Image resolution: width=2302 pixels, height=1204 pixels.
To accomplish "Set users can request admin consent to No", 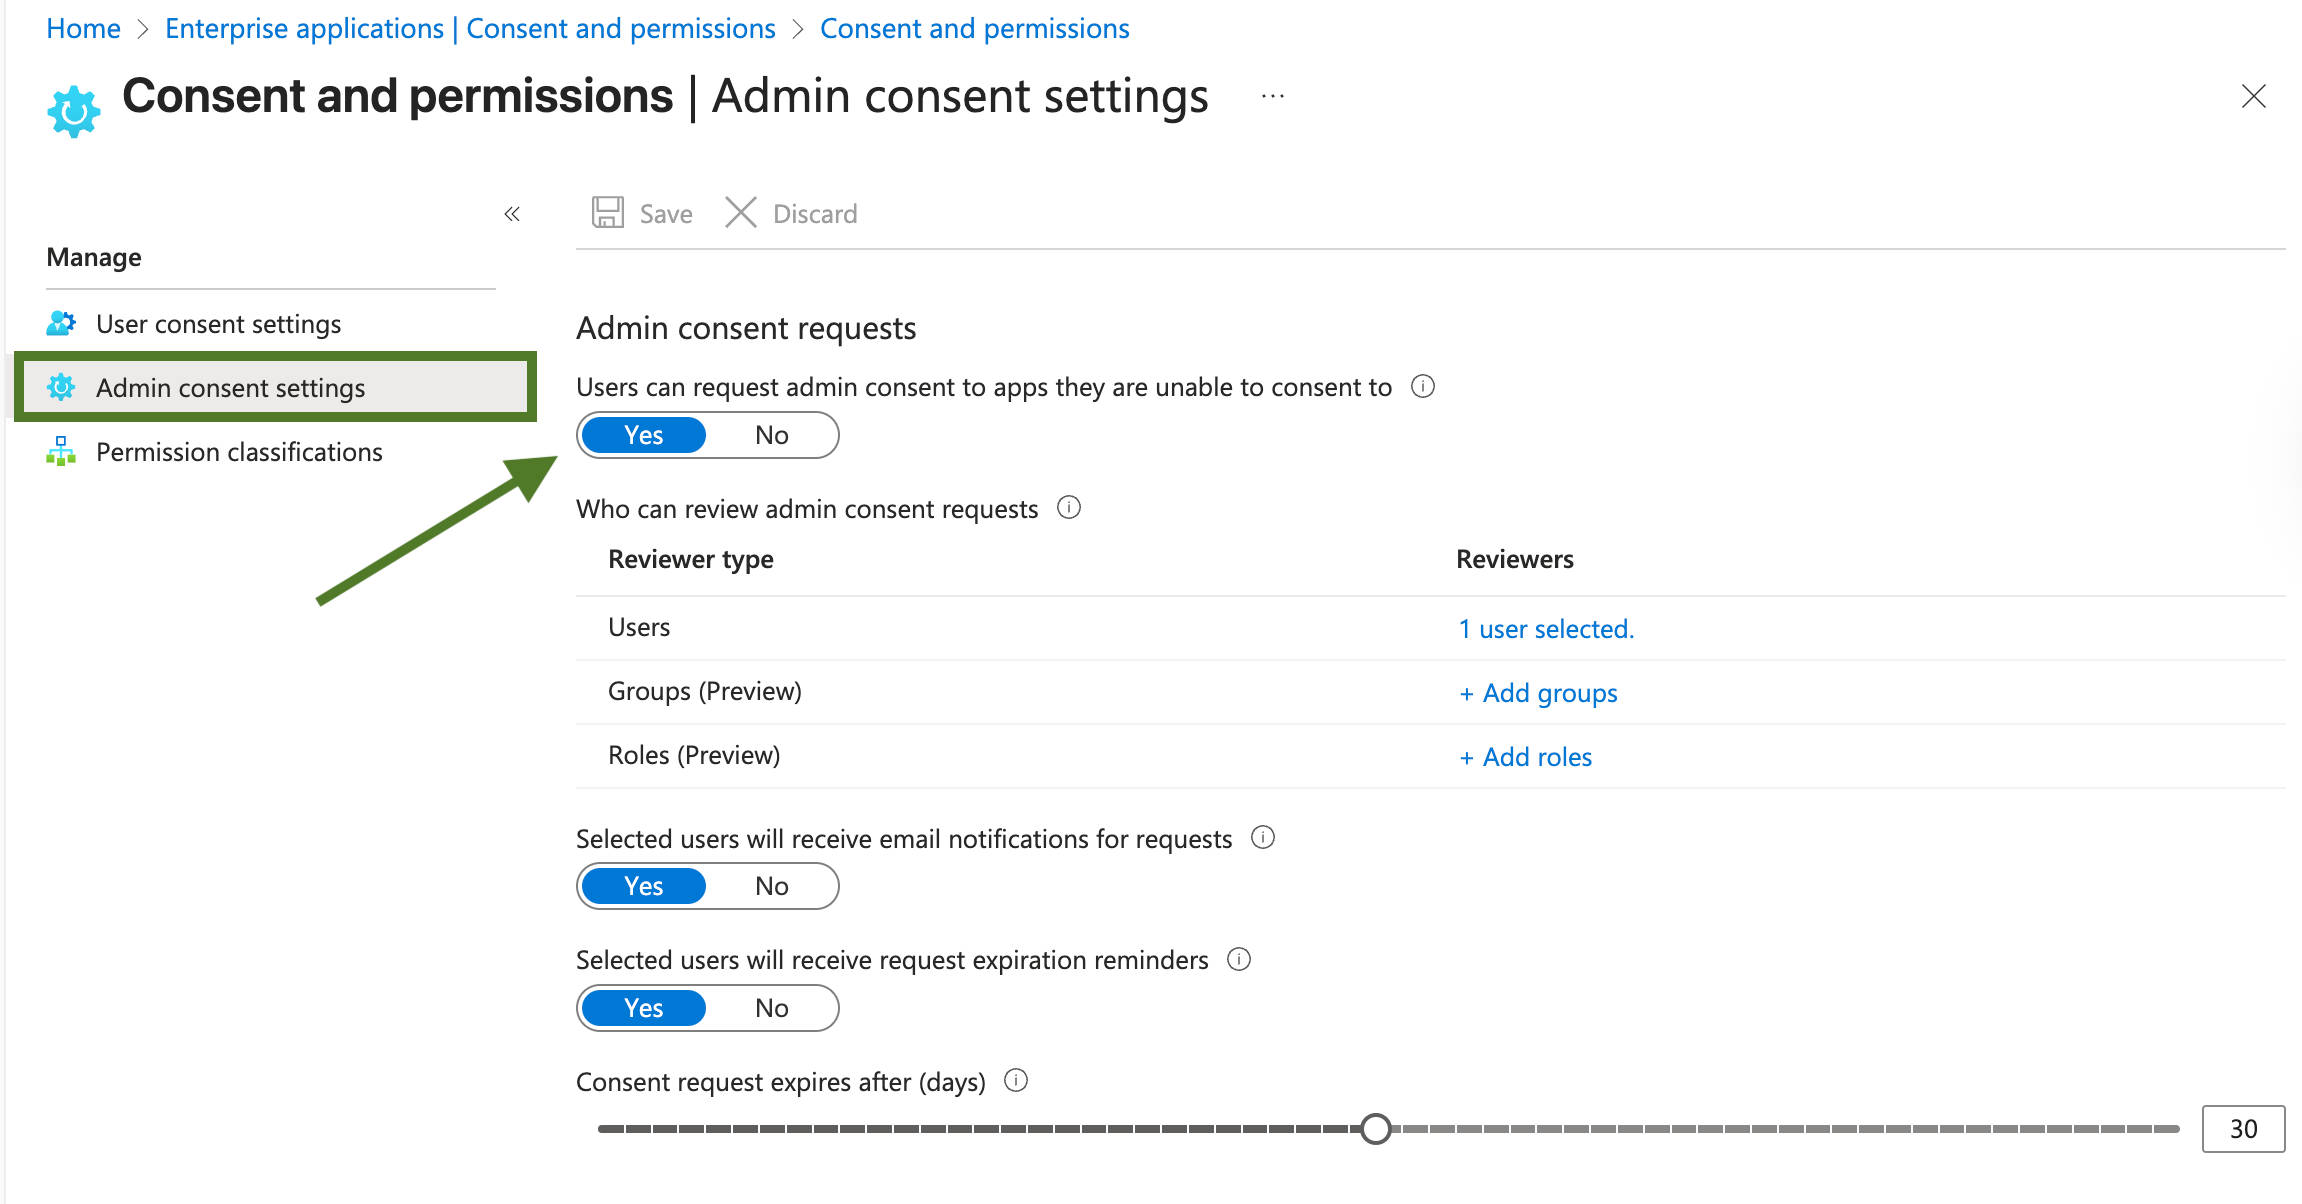I will coord(771,435).
